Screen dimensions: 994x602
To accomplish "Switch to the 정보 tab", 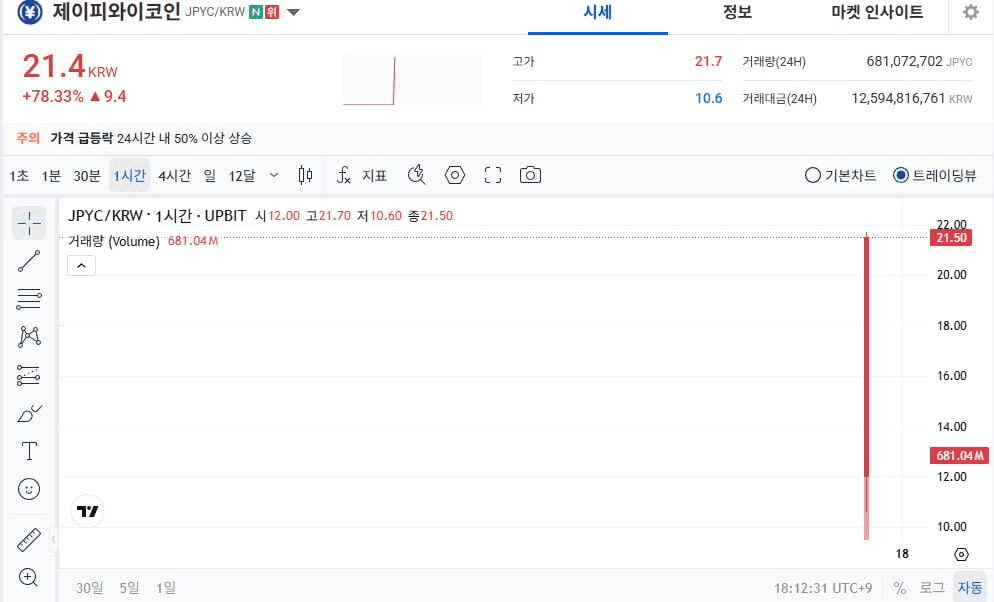I will (x=737, y=12).
